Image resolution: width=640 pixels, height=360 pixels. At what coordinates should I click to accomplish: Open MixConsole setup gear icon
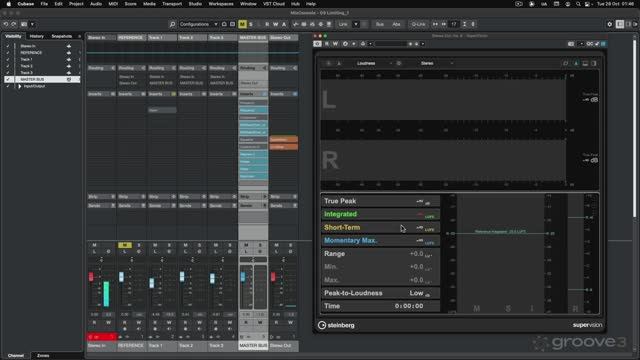[610, 24]
